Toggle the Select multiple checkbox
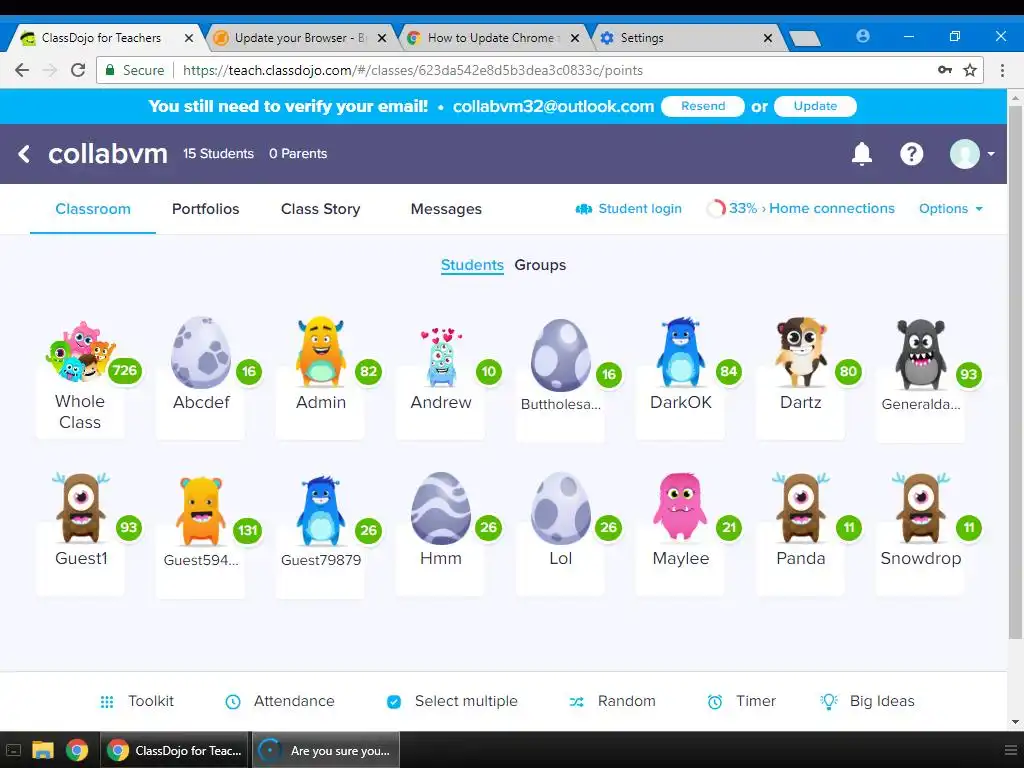 (394, 701)
